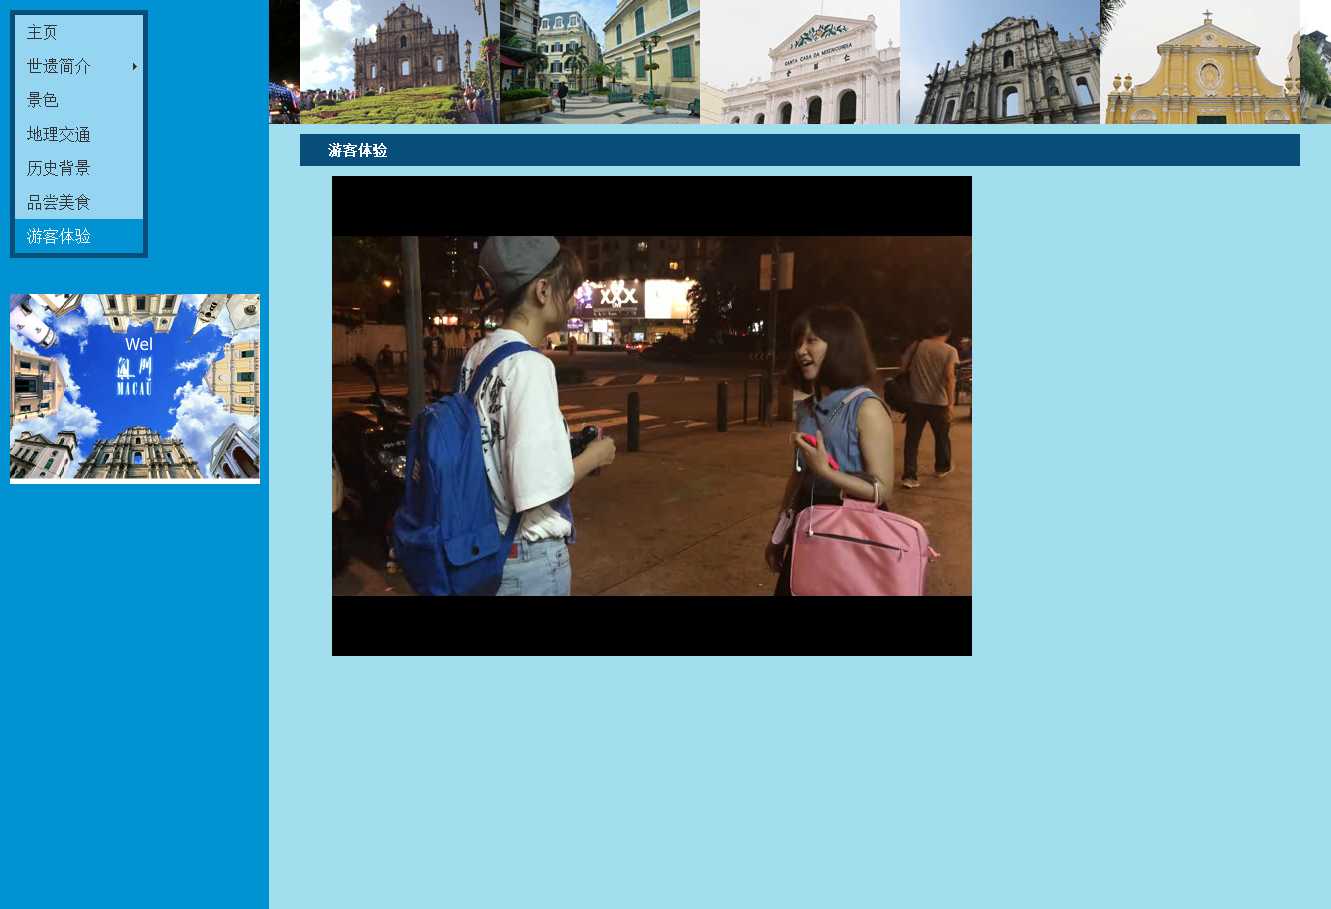Choose 品尝美食 from the sidebar
The height and width of the screenshot is (909, 1331).
click(x=59, y=202)
